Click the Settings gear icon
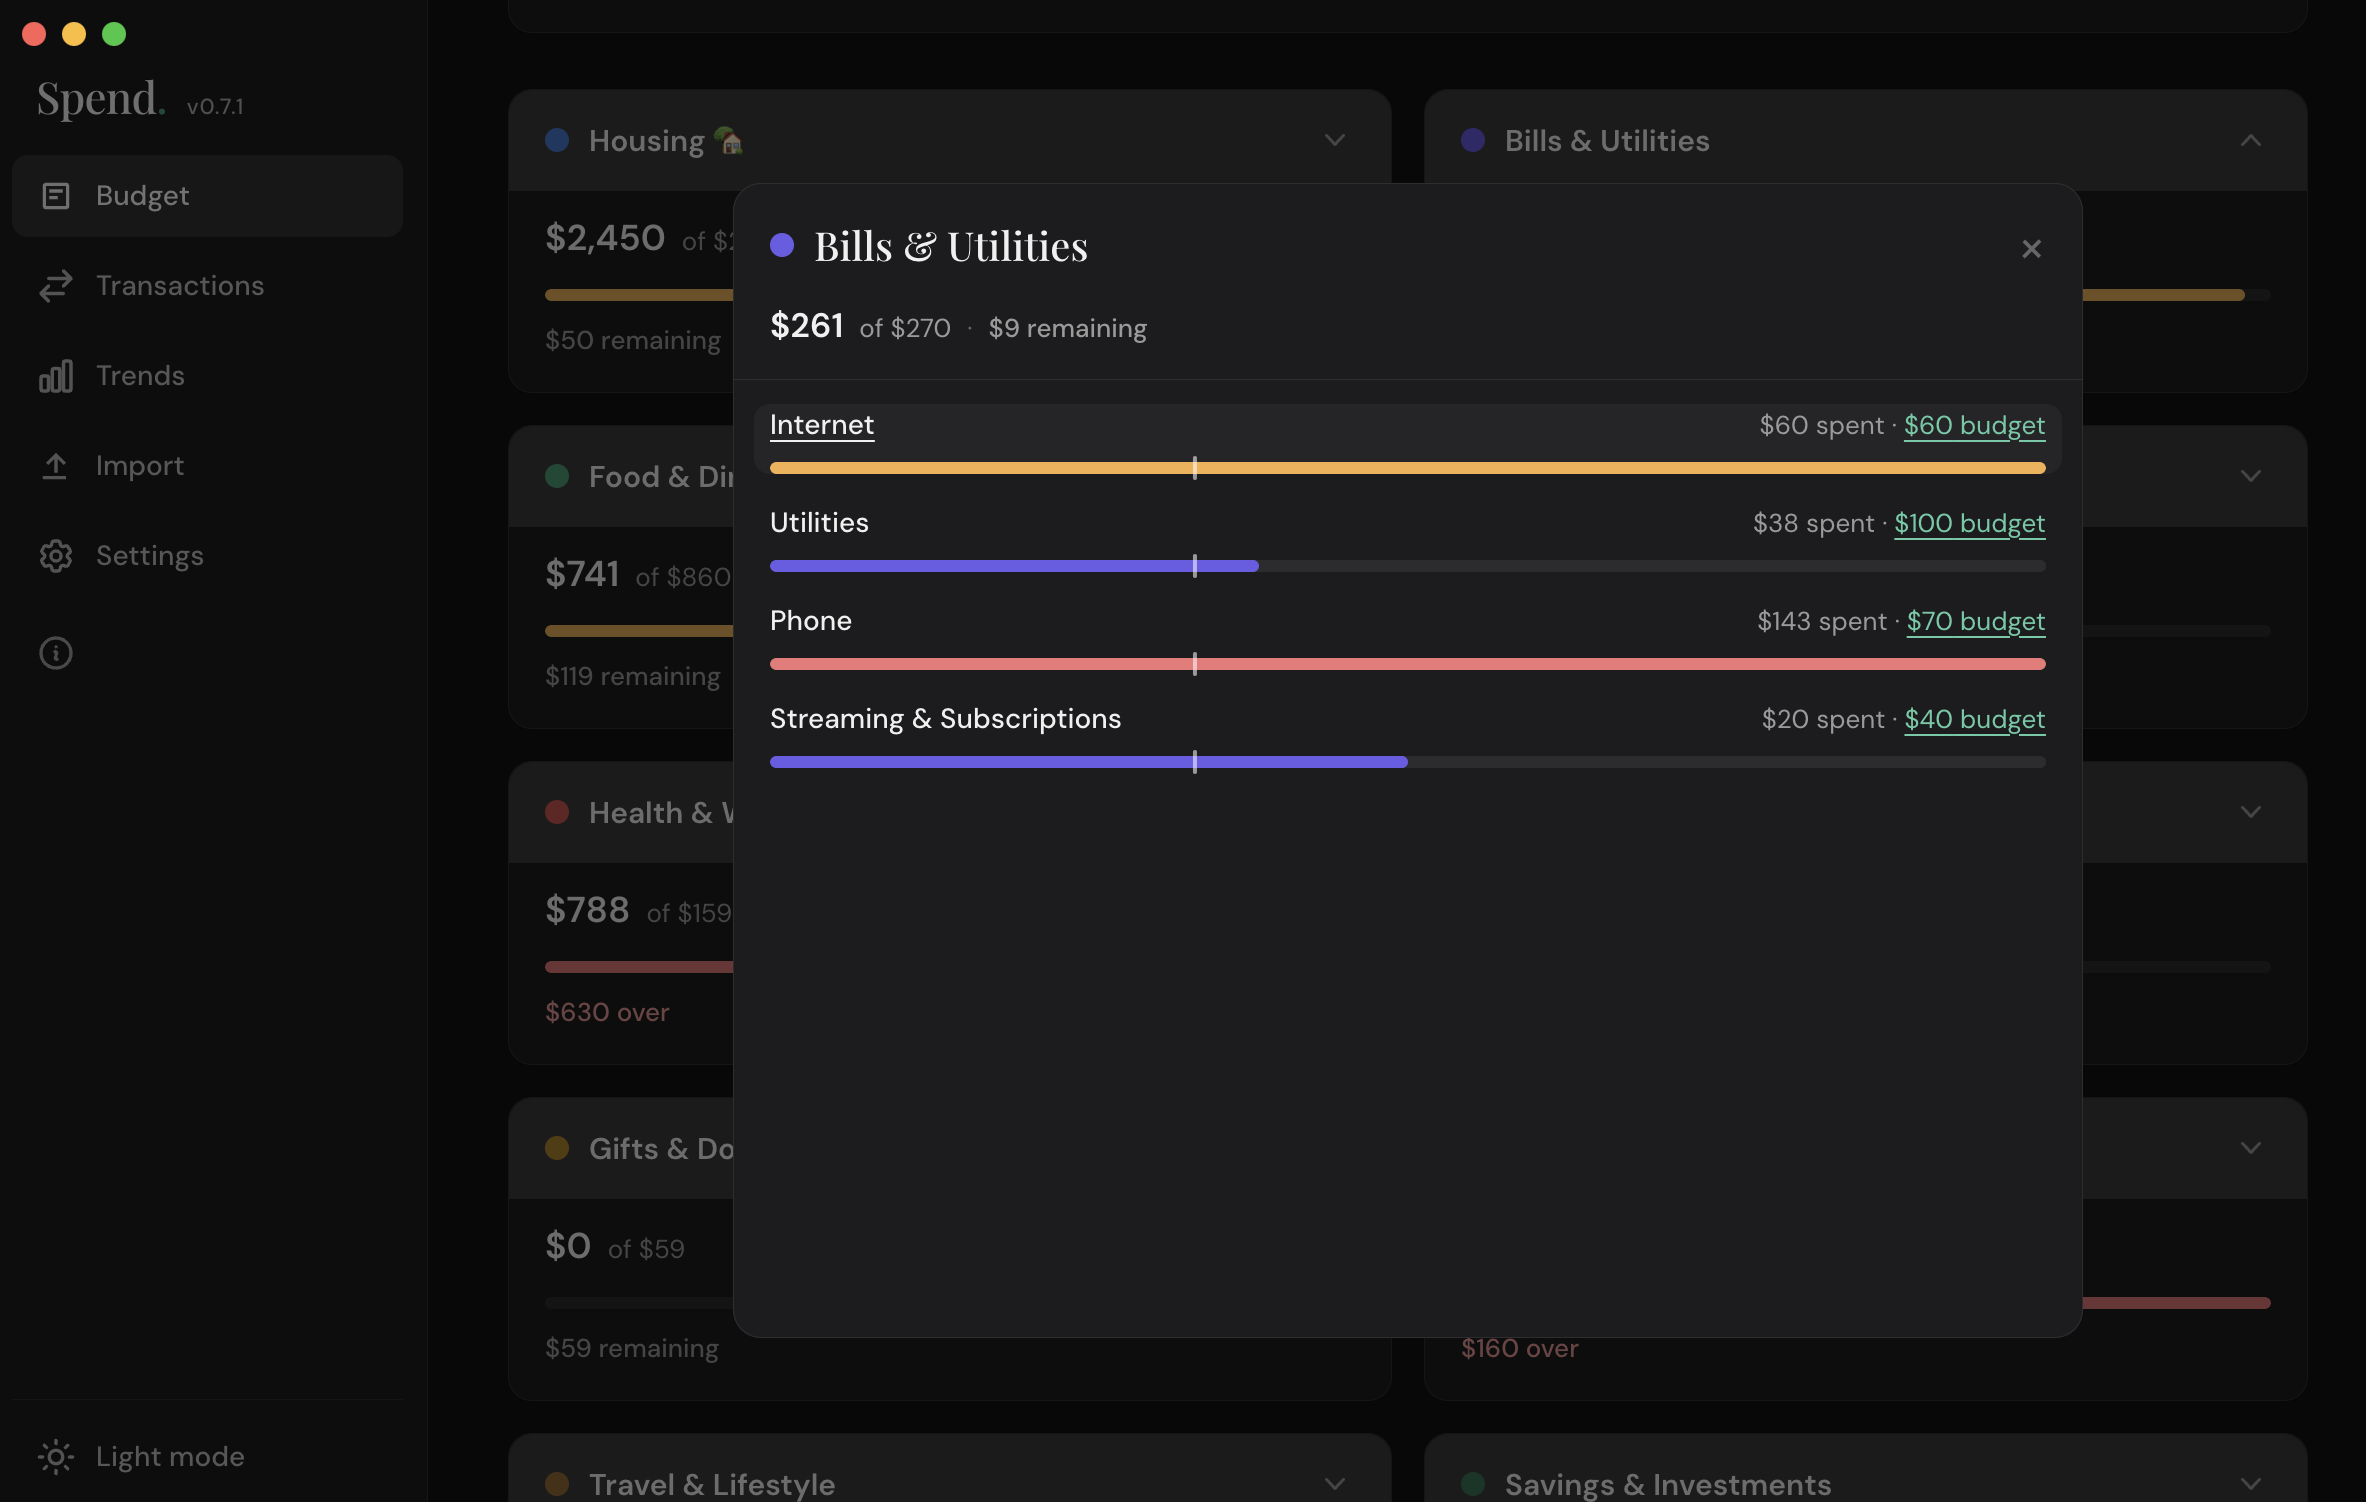The height and width of the screenshot is (1502, 2366). 56,556
